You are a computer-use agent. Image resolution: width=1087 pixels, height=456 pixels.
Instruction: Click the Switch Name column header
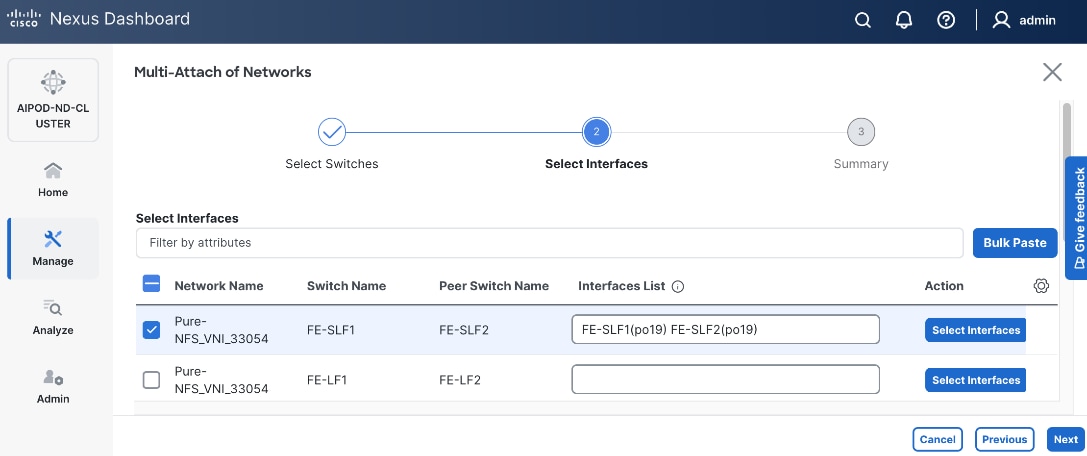click(x=347, y=286)
